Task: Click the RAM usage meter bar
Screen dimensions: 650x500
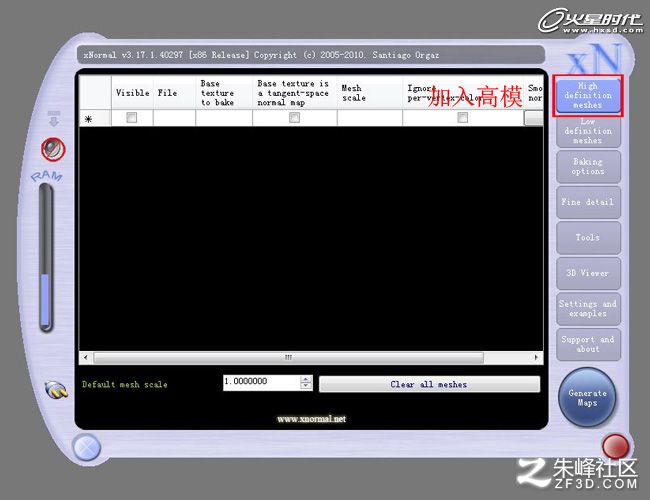Action: click(x=46, y=257)
